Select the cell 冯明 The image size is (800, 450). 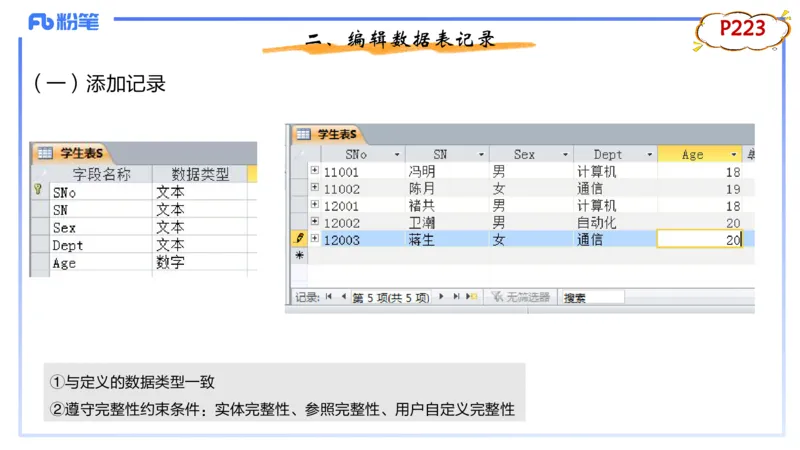pos(447,171)
